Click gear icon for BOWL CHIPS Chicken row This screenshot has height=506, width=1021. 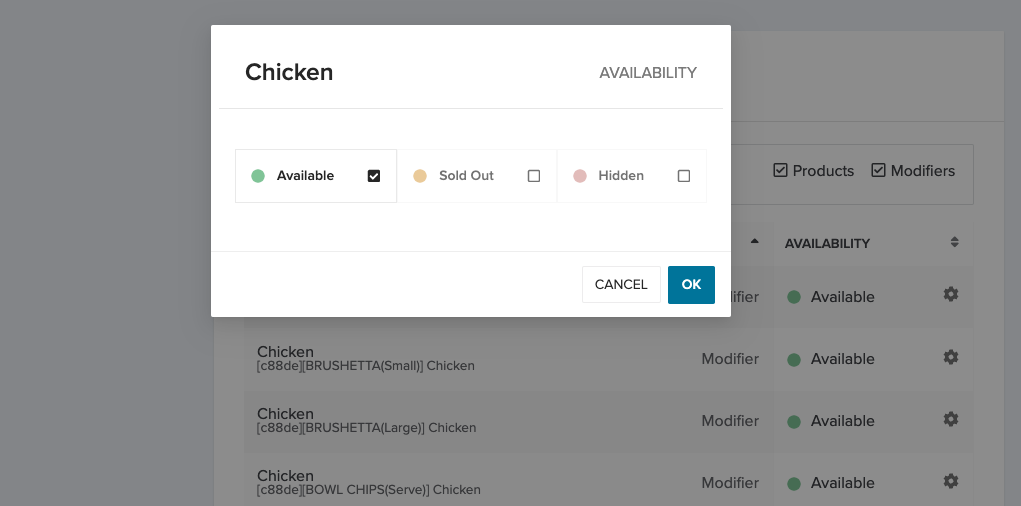coord(951,481)
